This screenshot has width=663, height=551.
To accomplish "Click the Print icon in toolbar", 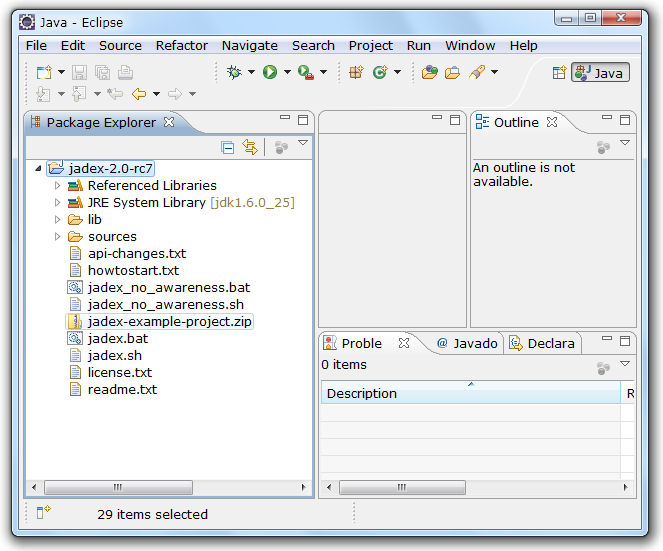I will 125,72.
